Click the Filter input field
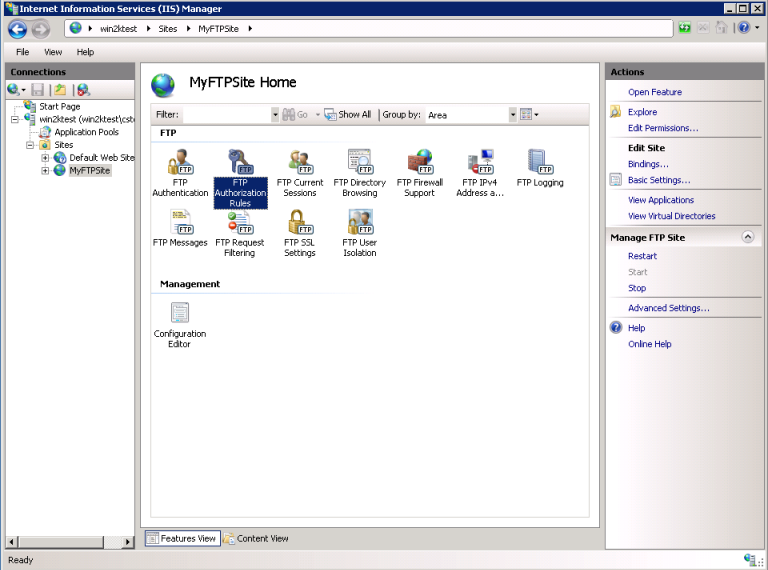Screen dimensions: 768x570 (x=226, y=115)
